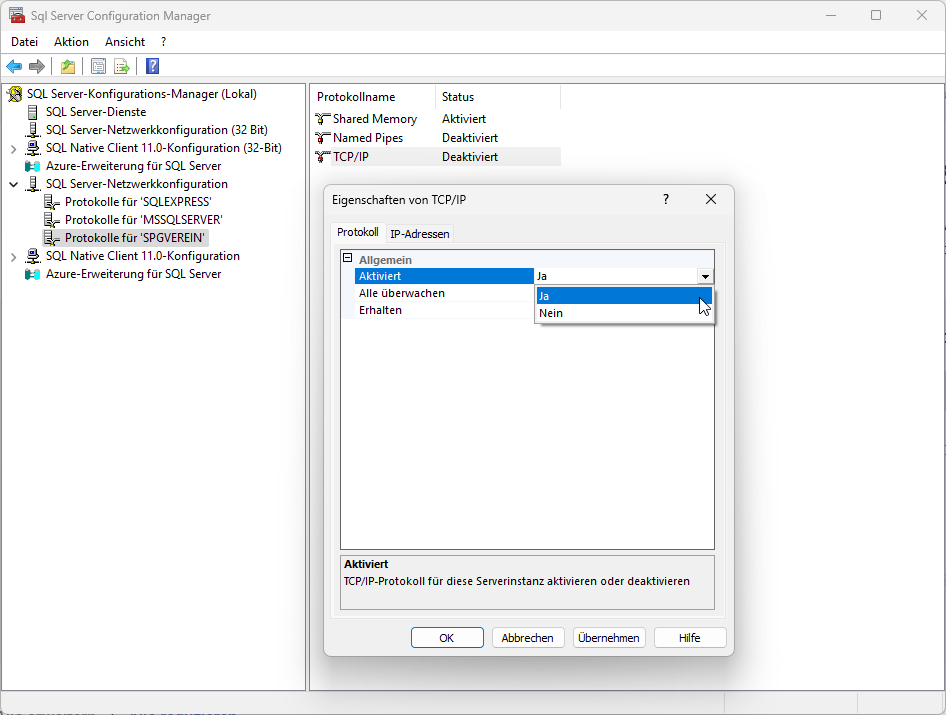Expand SQL Native Client 11.0-Konfiguration (32-Bit)
Viewport: 946px width, 715px height.
coord(13,148)
